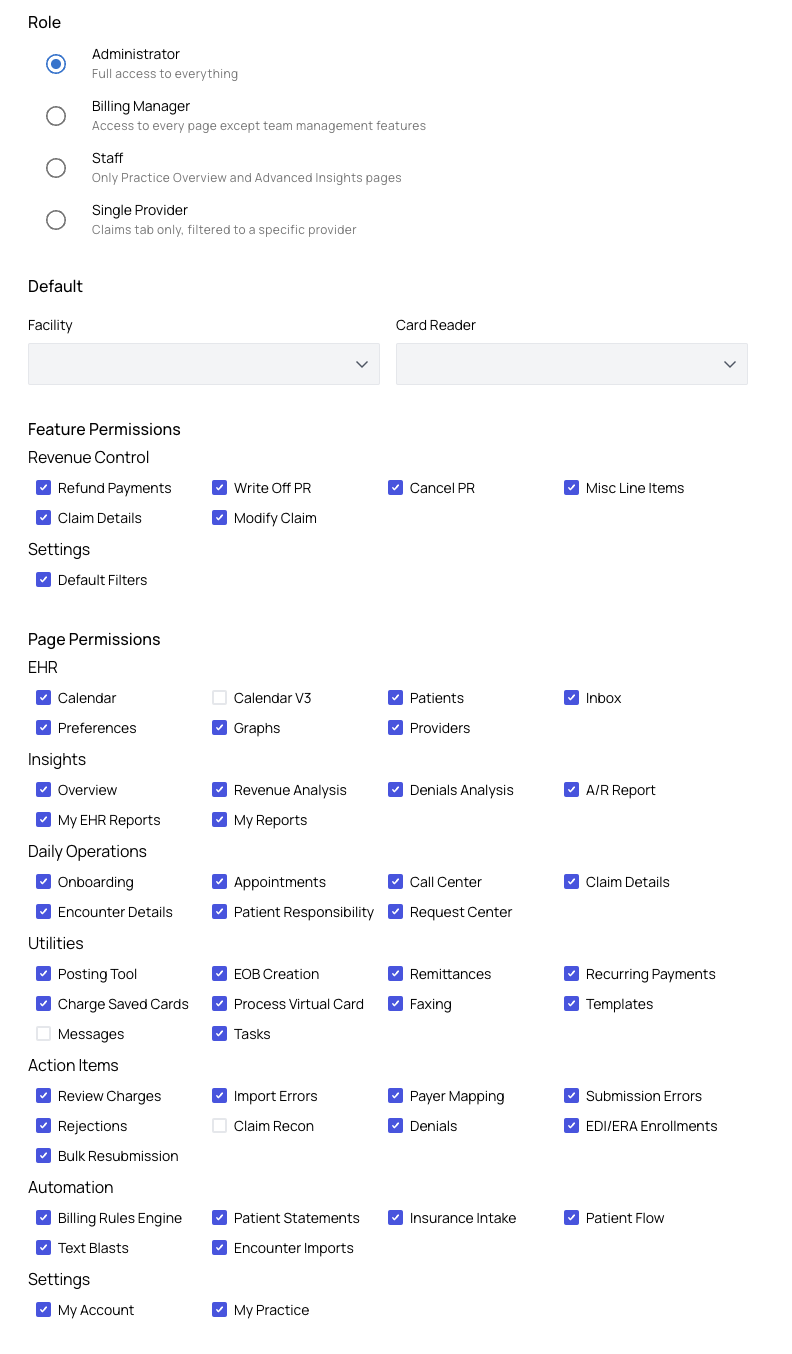
Task: Enable the Calendar V3 checkbox
Action: [219, 697]
